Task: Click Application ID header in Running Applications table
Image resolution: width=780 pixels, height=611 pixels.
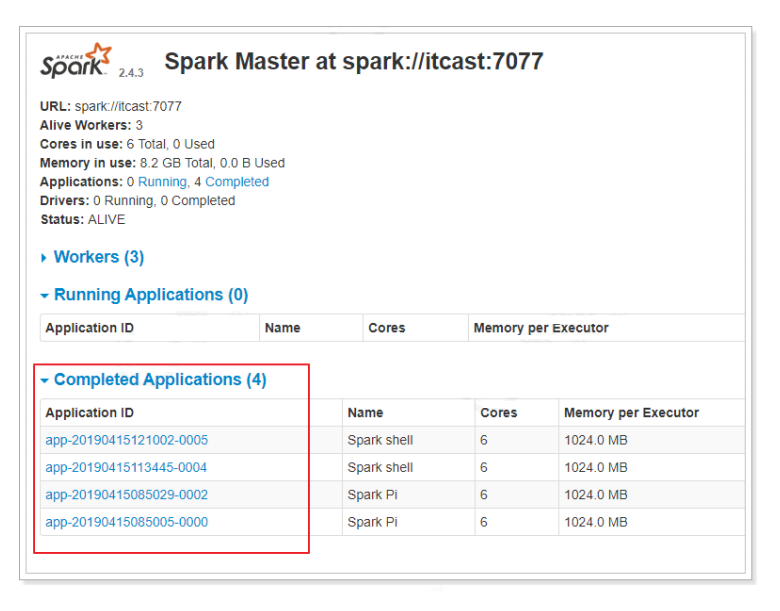Action: [x=90, y=328]
